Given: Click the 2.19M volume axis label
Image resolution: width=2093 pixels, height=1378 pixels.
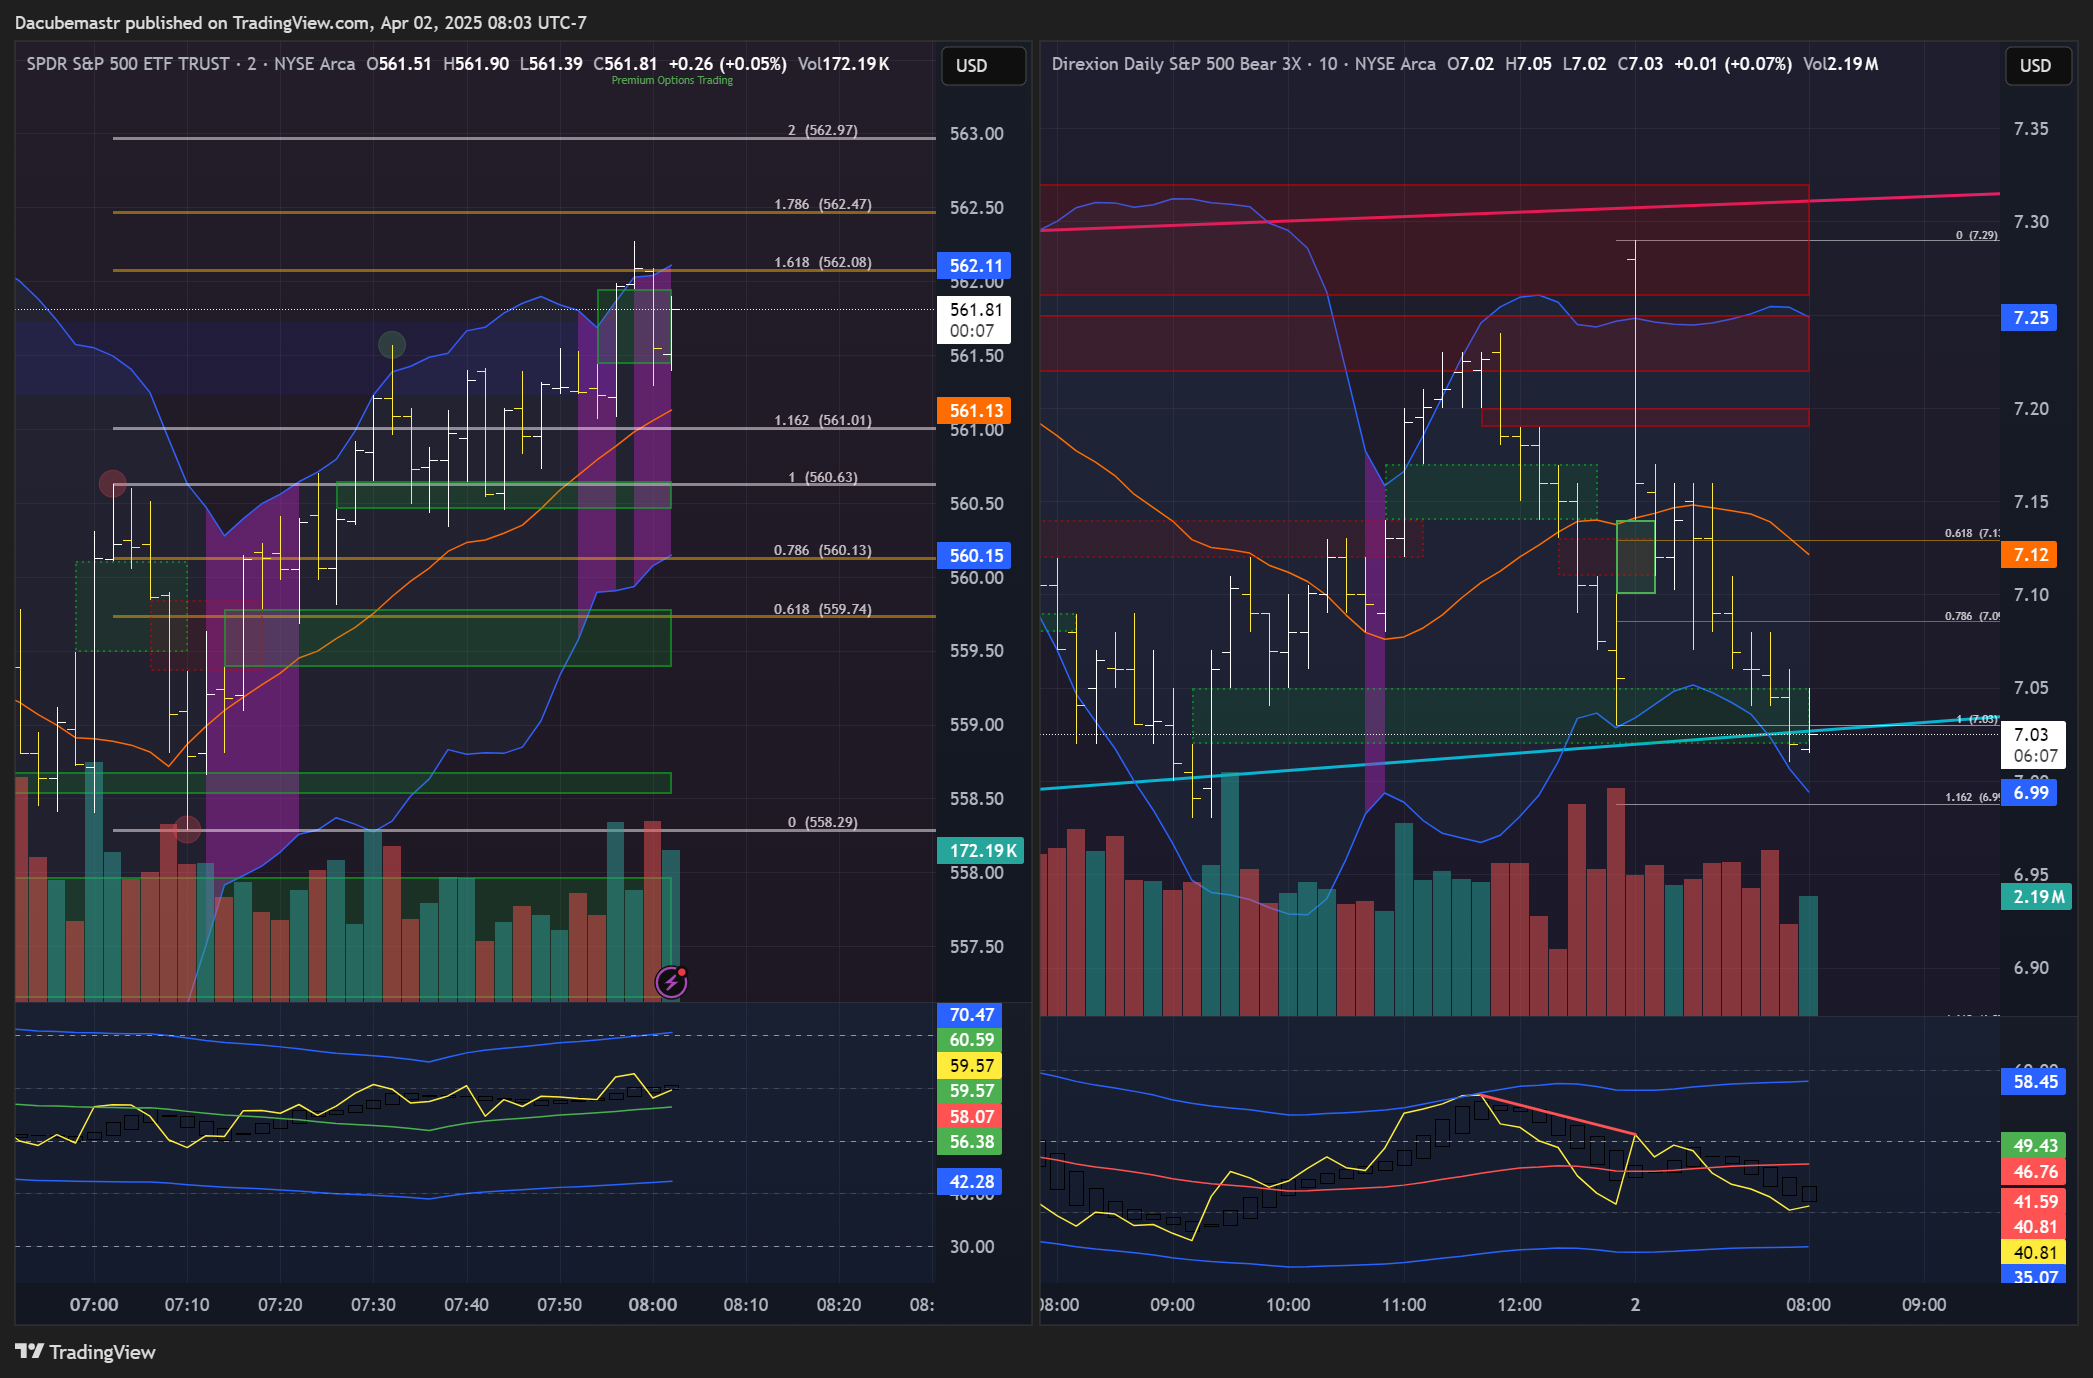Looking at the screenshot, I should tap(2037, 897).
